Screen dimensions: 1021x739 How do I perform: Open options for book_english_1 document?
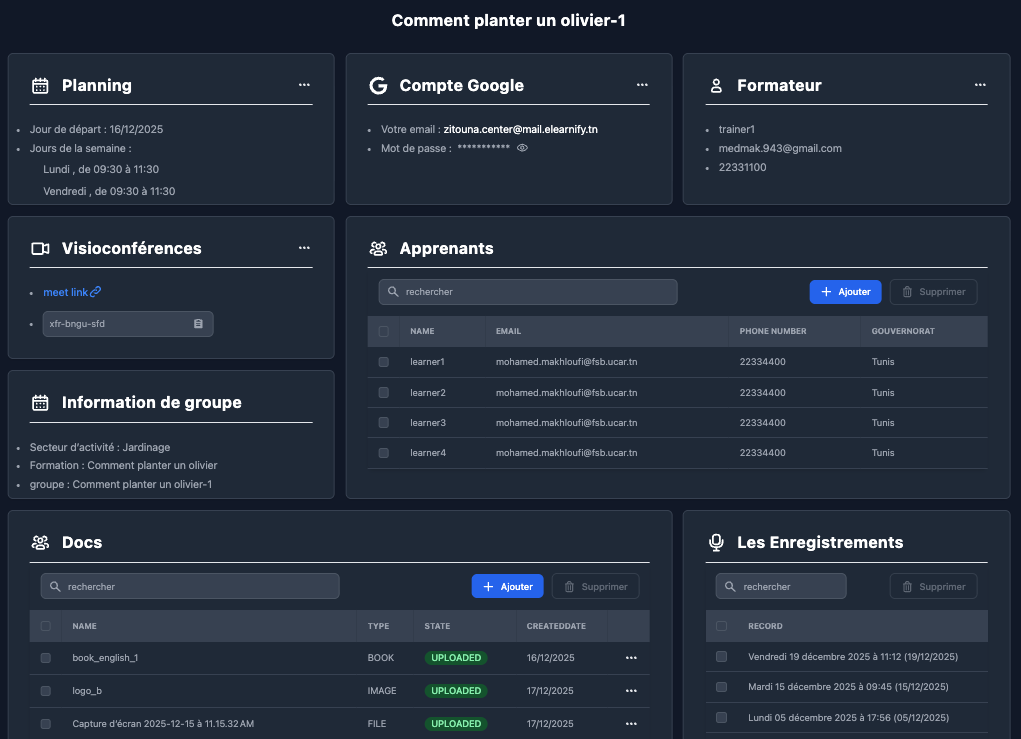(x=631, y=658)
